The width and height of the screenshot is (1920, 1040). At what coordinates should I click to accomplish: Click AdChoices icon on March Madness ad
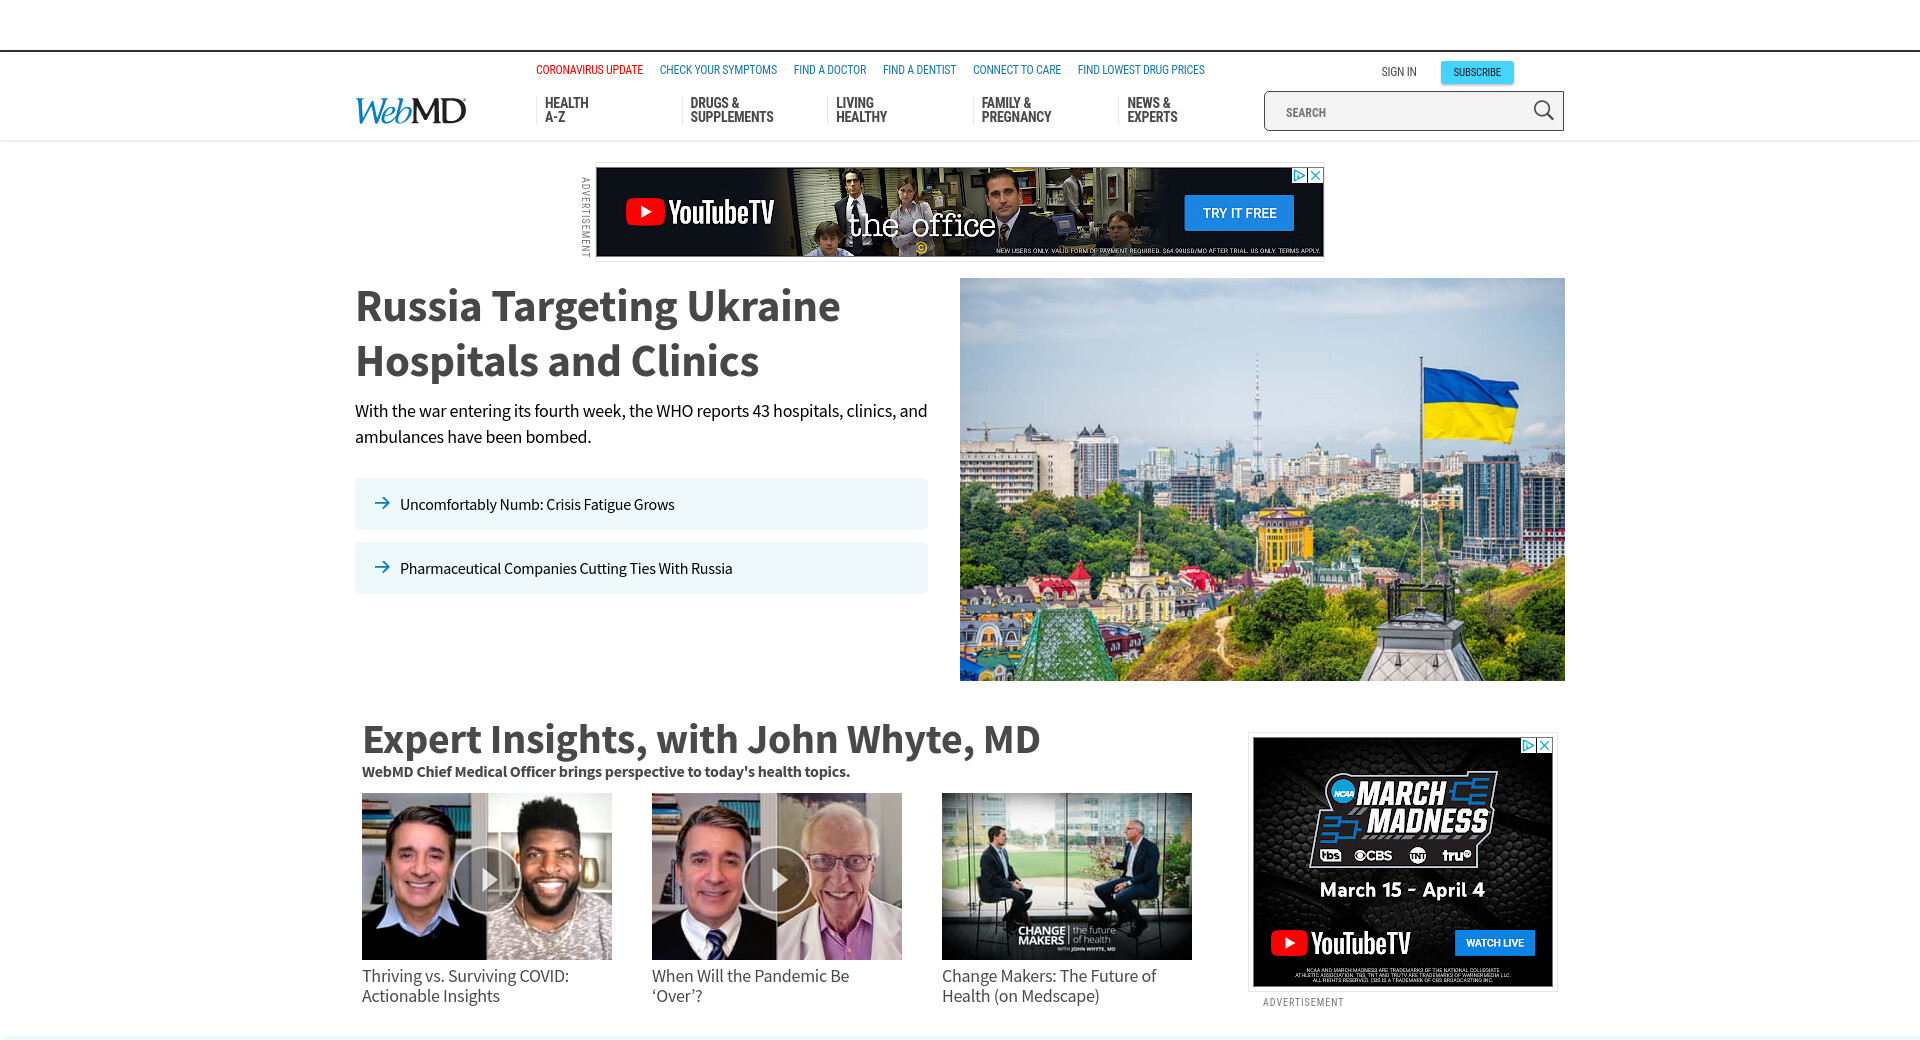pos(1528,745)
